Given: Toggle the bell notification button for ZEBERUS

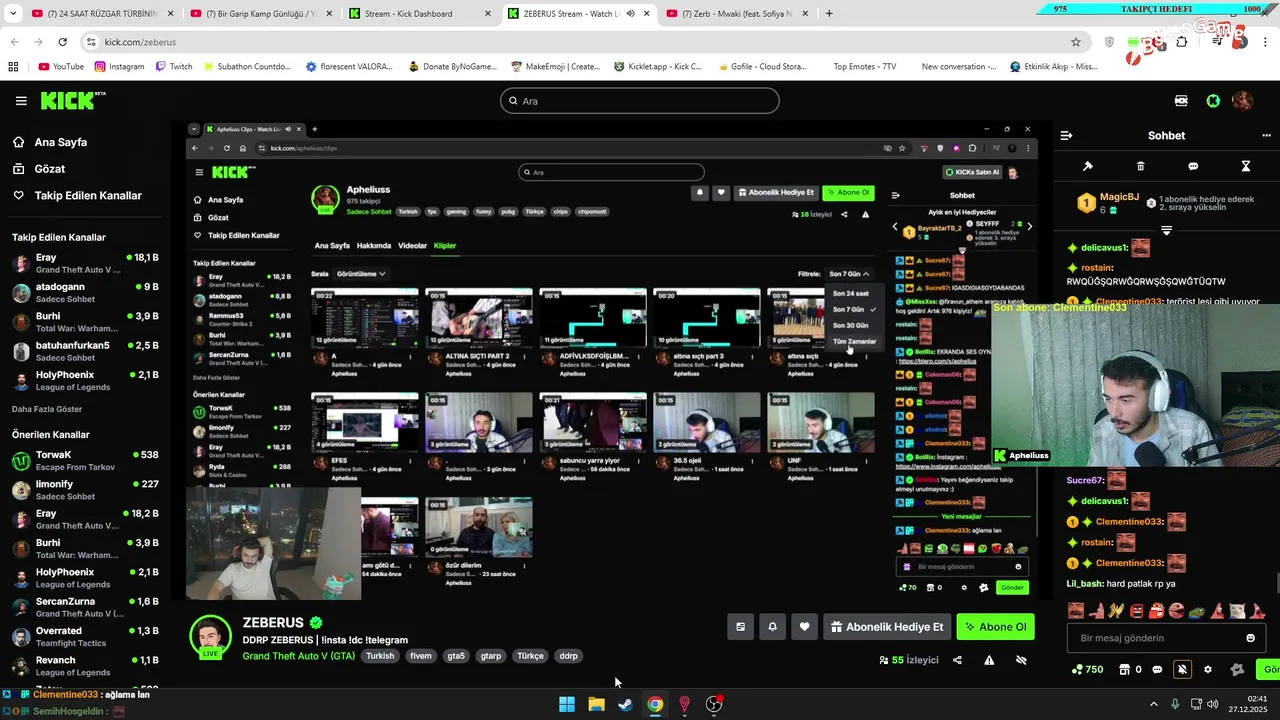Looking at the screenshot, I should [x=772, y=627].
